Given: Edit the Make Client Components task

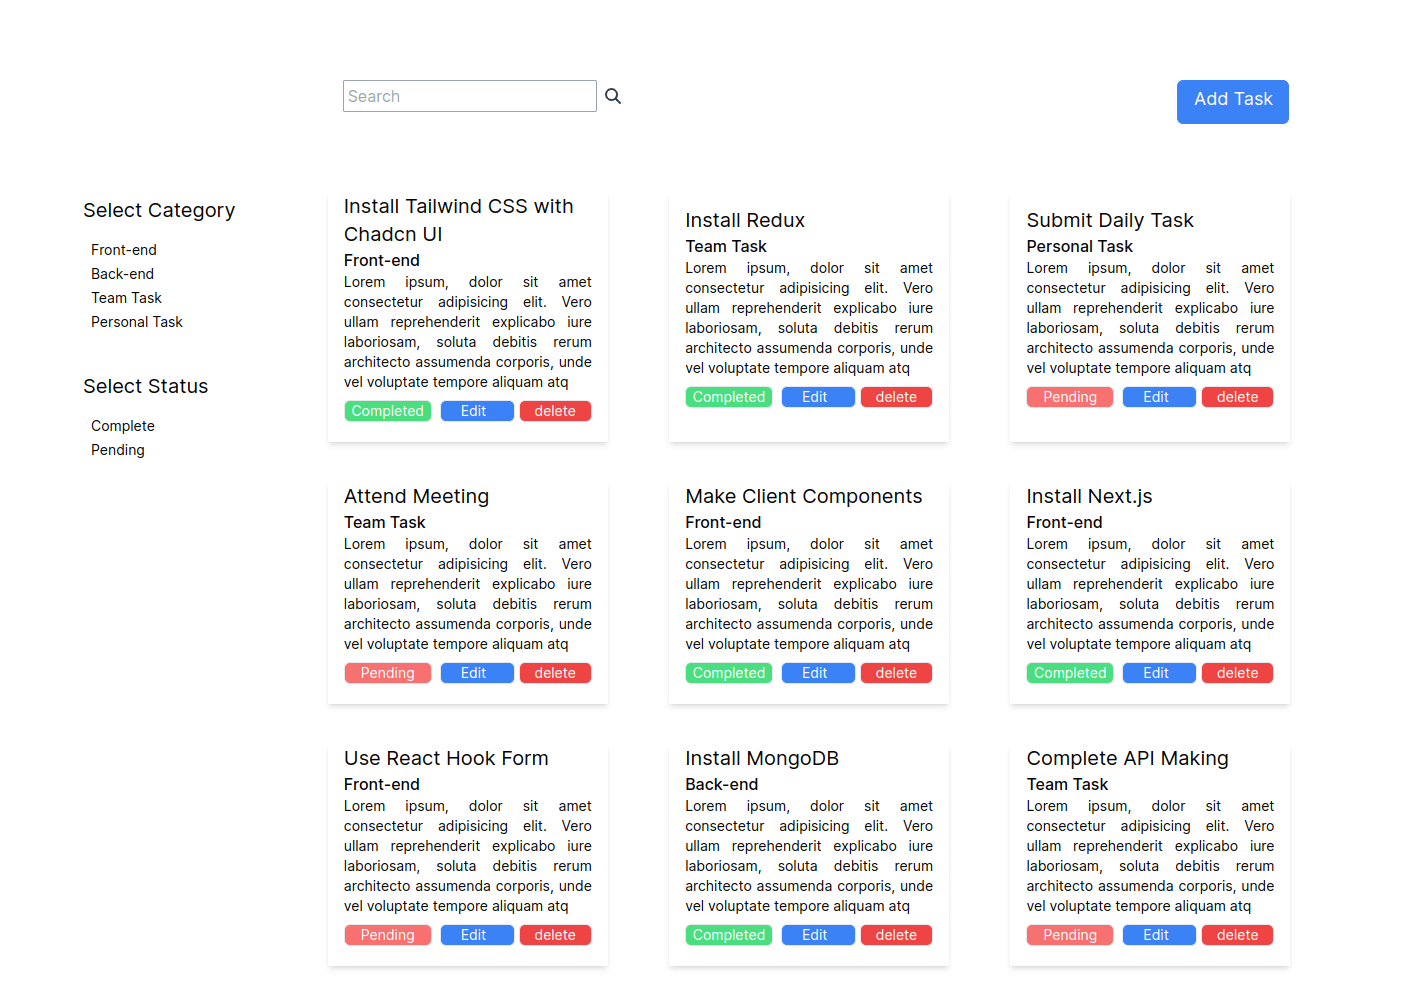Looking at the screenshot, I should pos(815,673).
